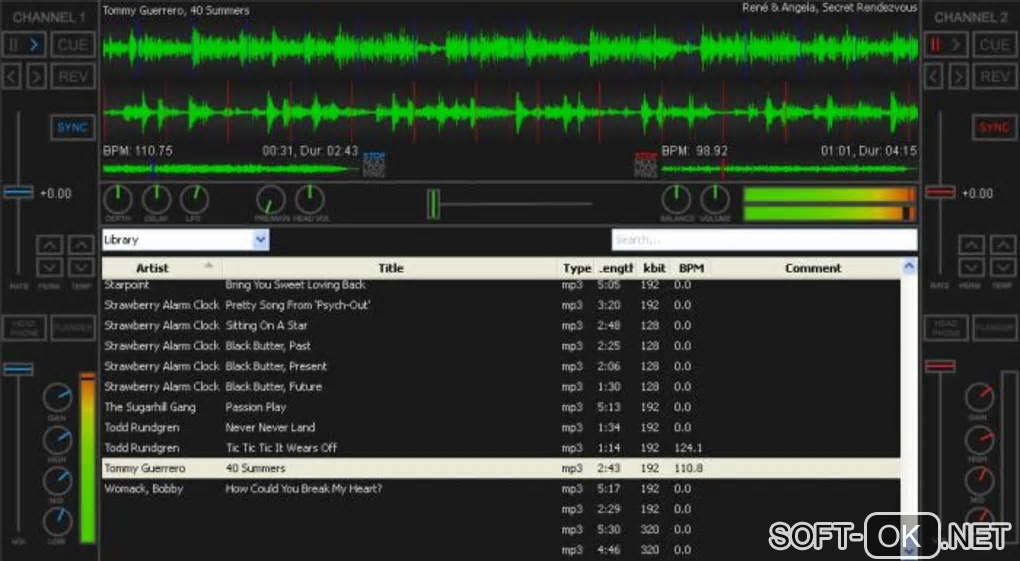Click Channel 1 RATE pitch slider handle

click(x=18, y=192)
